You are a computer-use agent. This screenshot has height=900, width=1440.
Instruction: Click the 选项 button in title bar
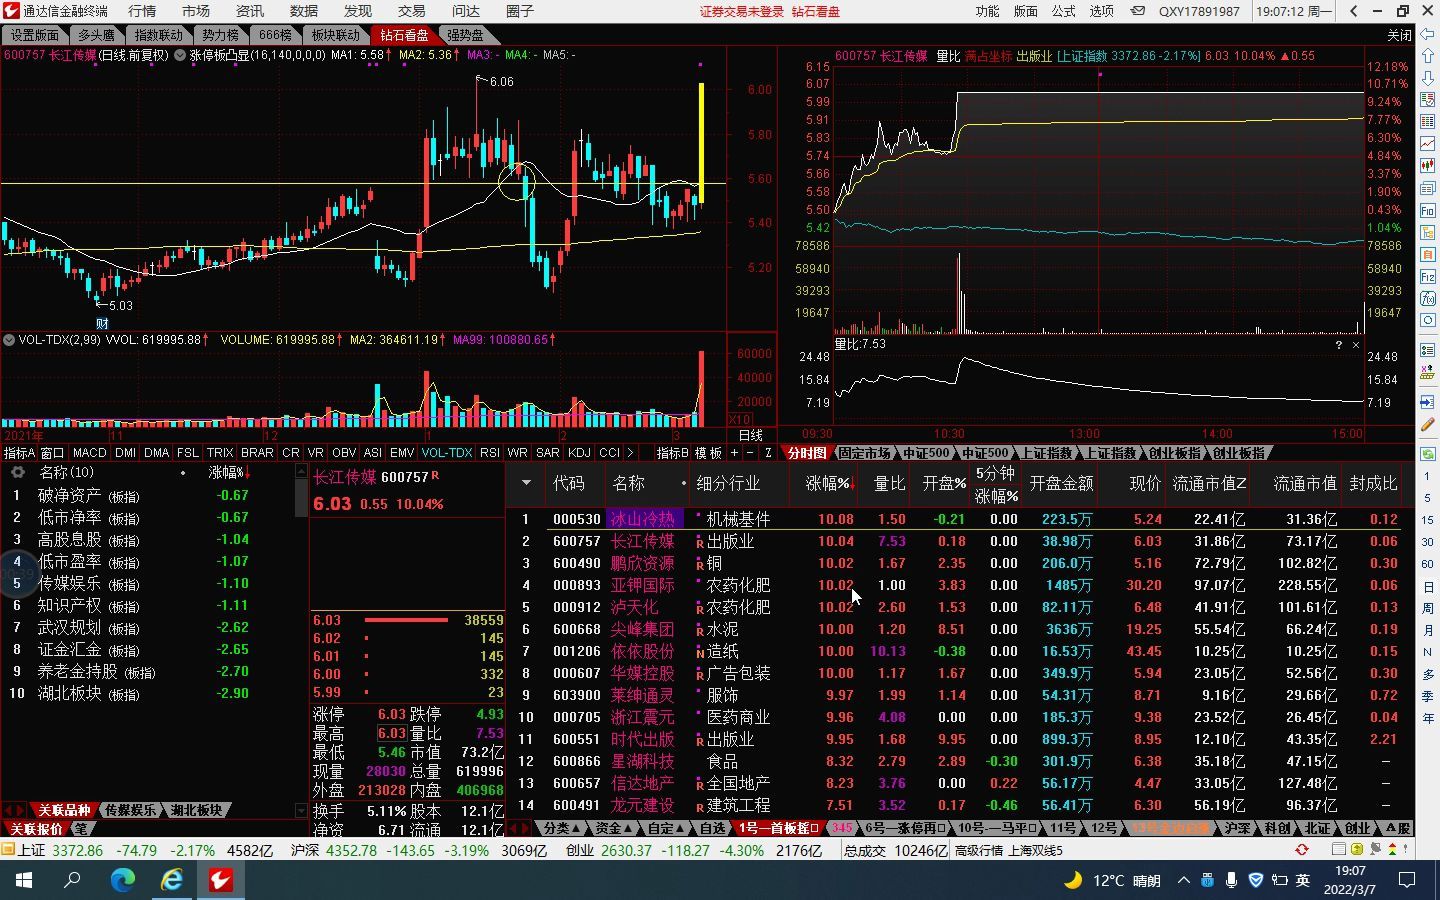1102,11
